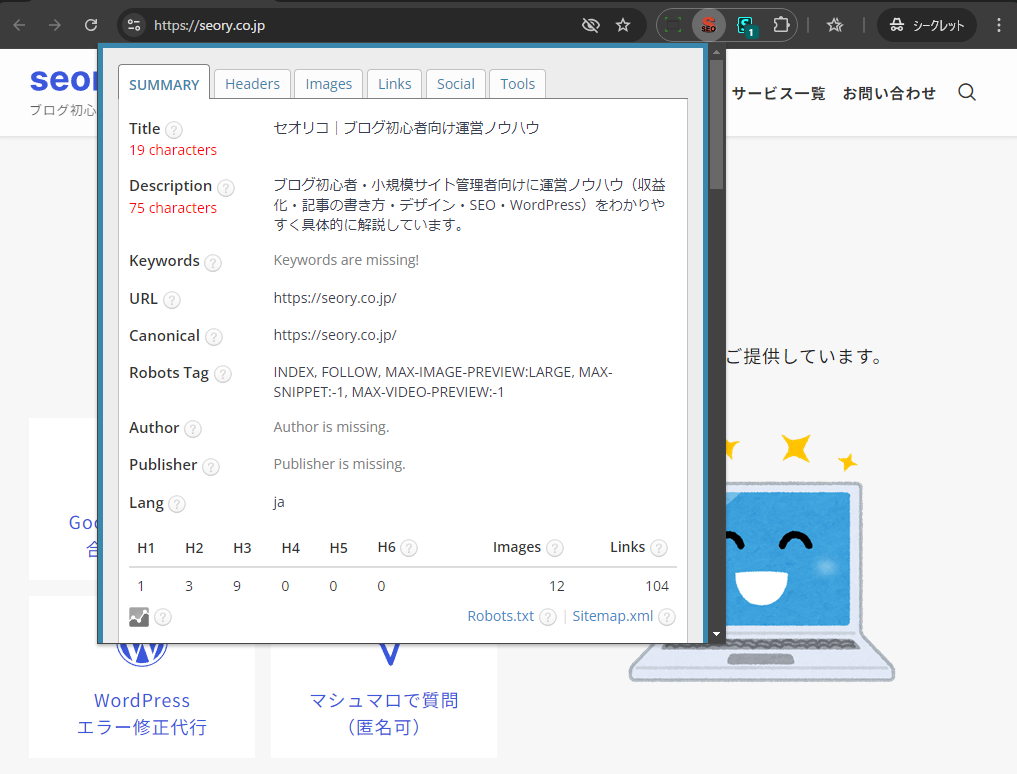Click the Canonical value https://seory.co.jp/
Viewport: 1017px width, 774px height.
coord(335,335)
